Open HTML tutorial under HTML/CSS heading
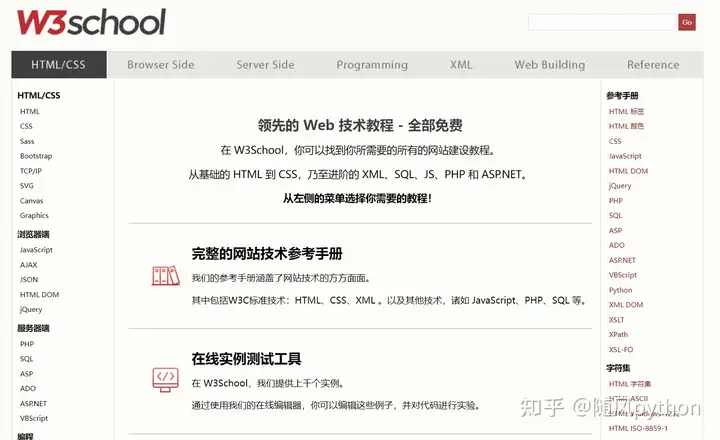This screenshot has height=440, width=720. pyautogui.click(x=30, y=112)
